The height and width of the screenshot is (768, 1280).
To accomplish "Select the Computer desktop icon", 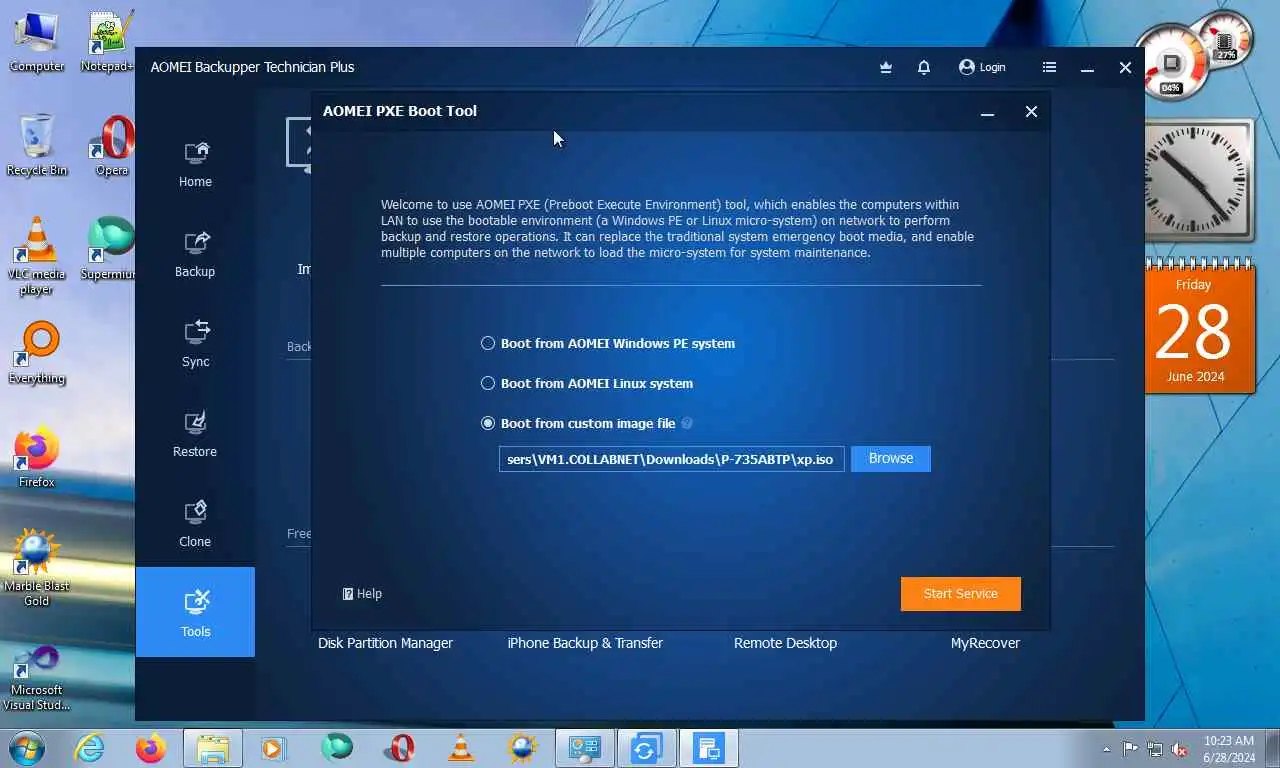I will 37,42.
